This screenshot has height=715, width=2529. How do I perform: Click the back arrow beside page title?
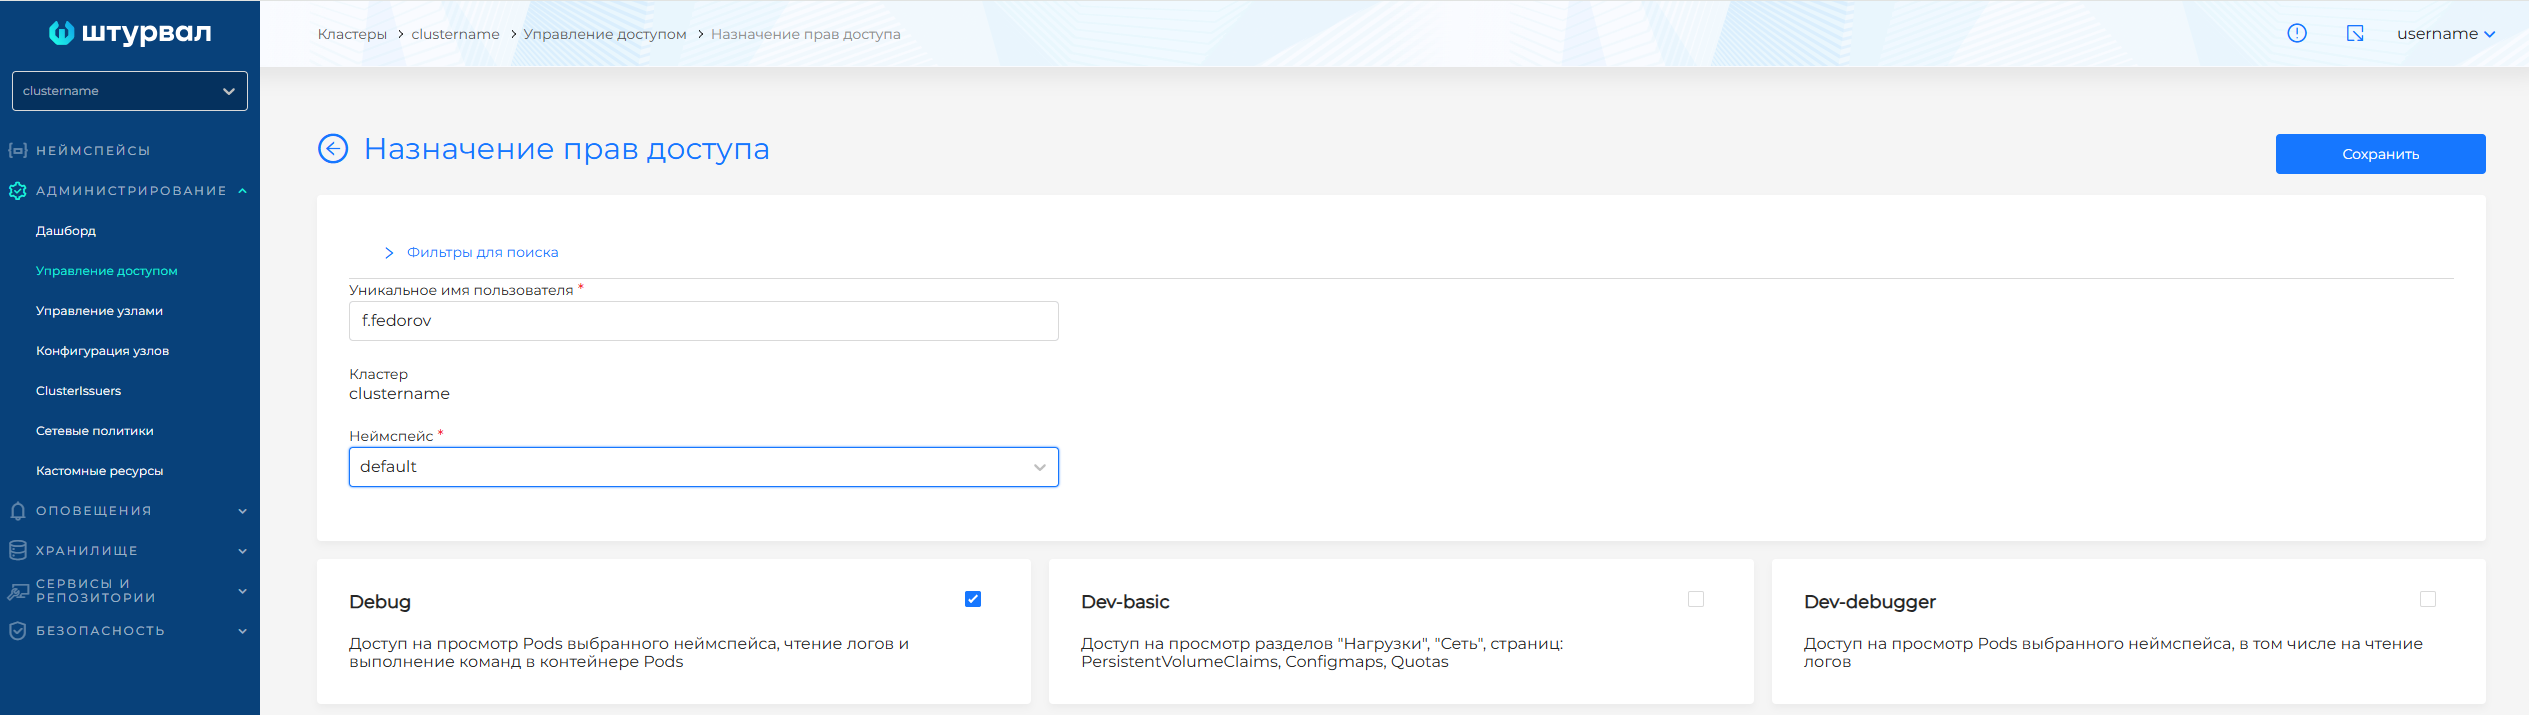click(x=333, y=149)
